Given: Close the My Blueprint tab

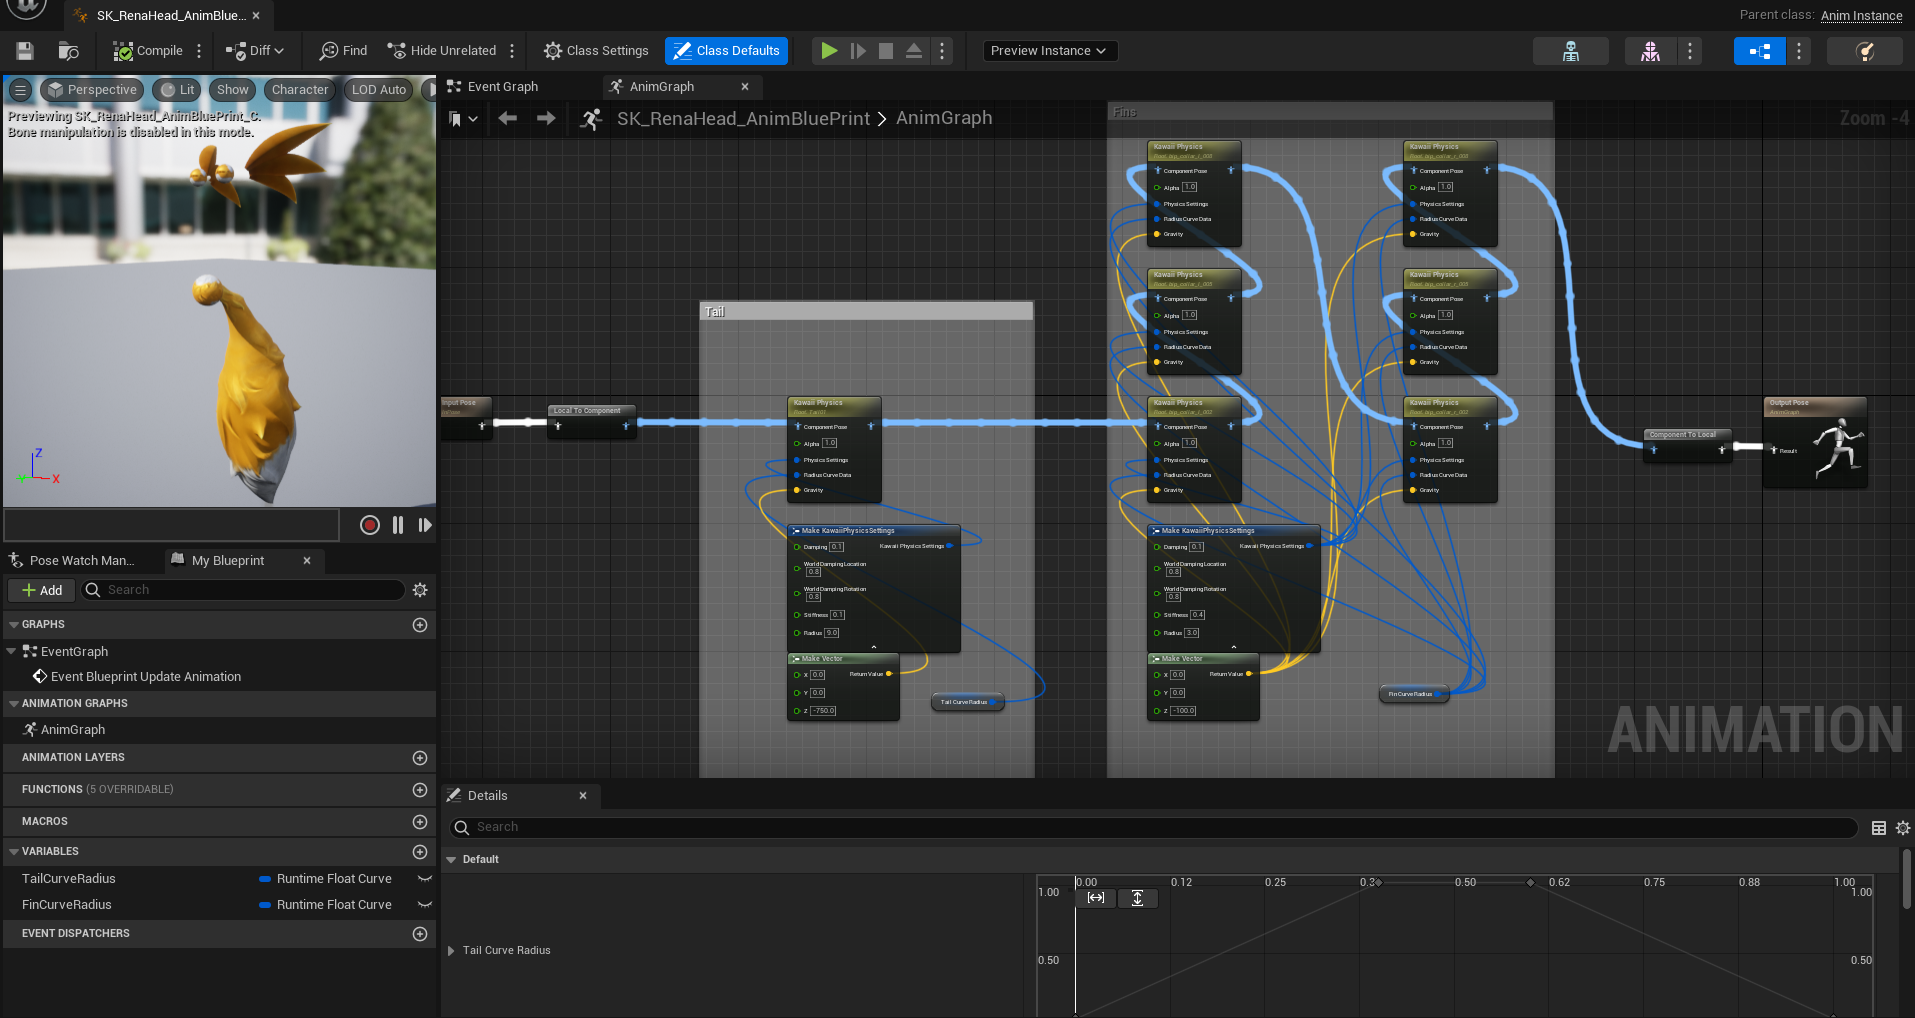Looking at the screenshot, I should (x=307, y=561).
